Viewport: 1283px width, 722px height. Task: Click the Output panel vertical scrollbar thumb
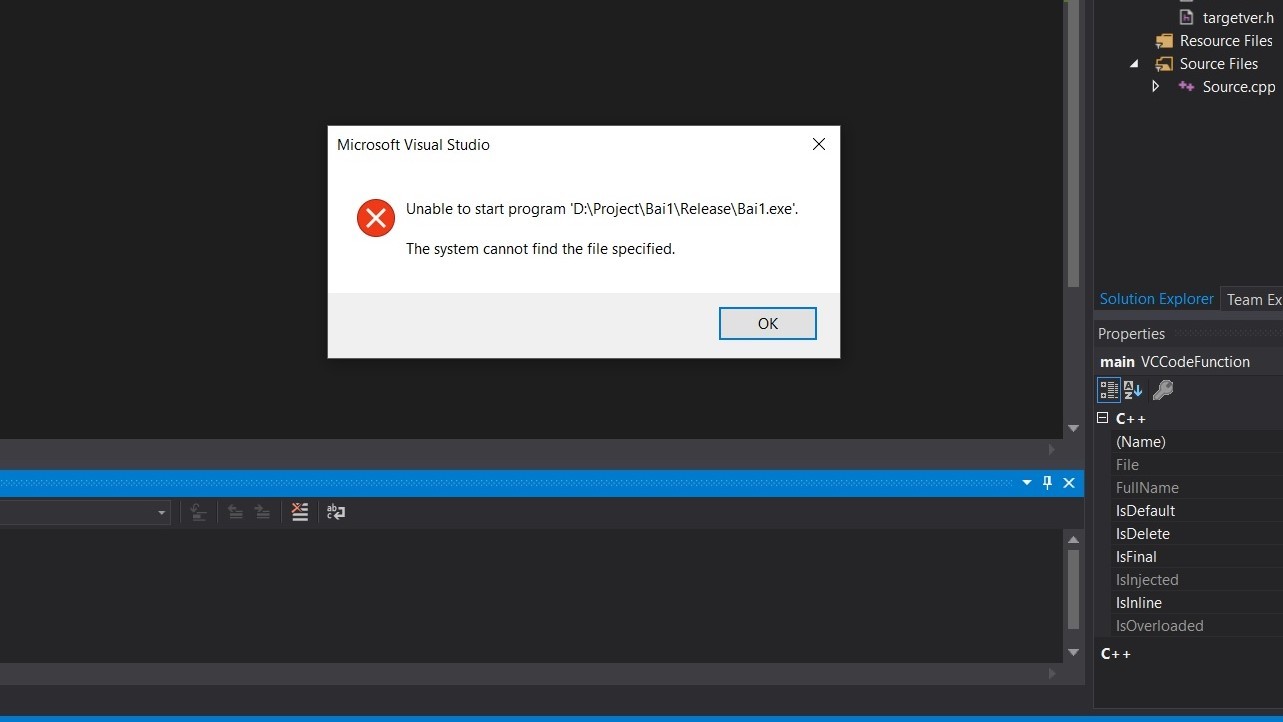tap(1073, 590)
